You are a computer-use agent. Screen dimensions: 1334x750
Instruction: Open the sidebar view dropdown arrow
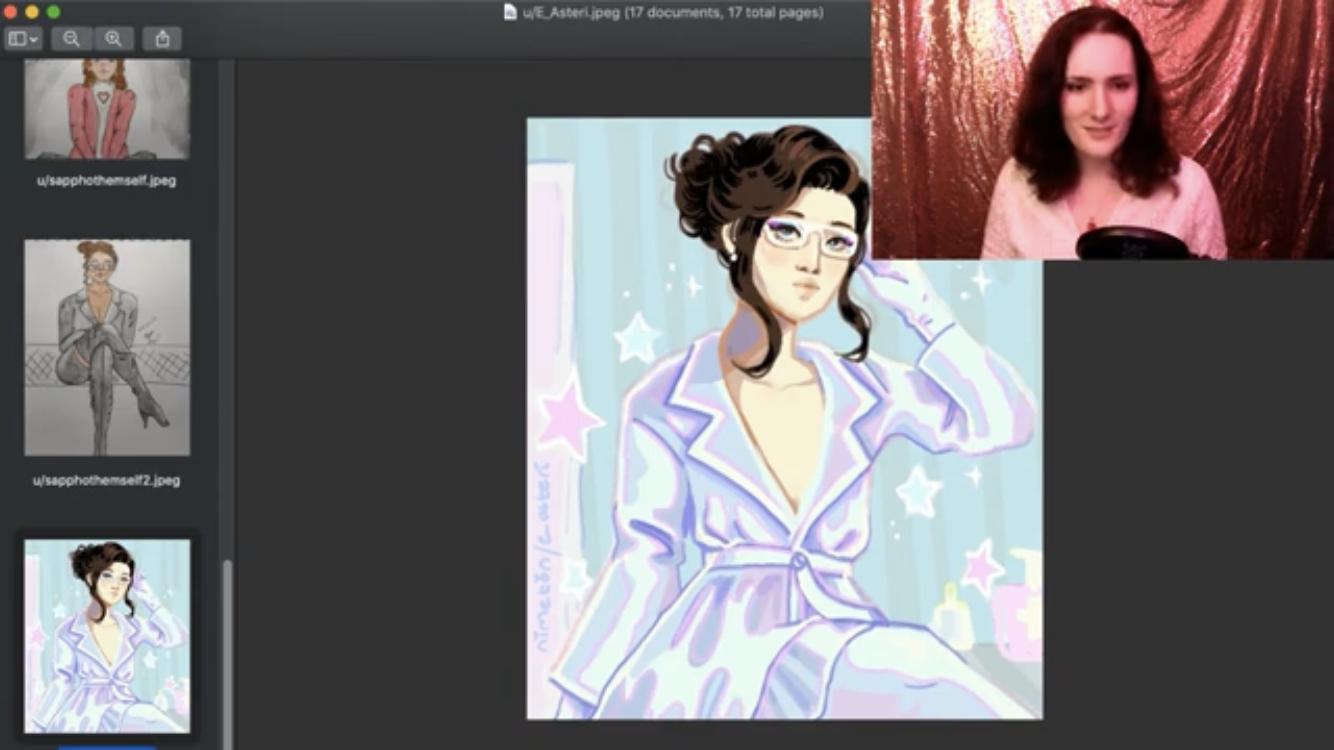point(34,39)
